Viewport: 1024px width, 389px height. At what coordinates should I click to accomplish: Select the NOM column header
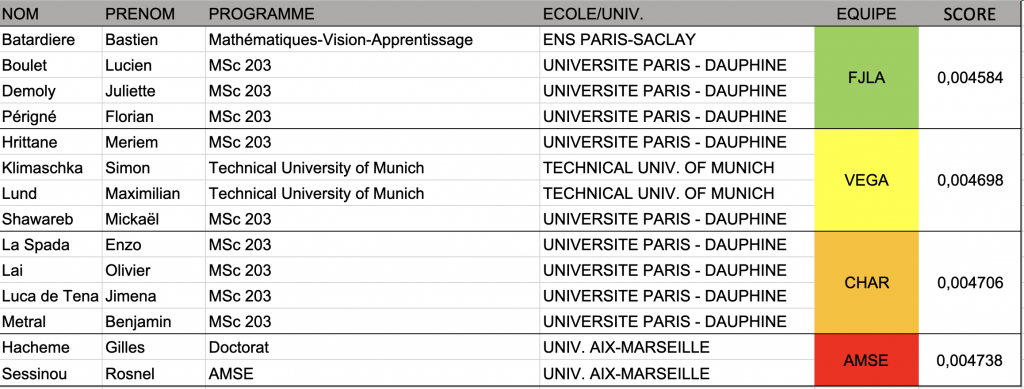(51, 14)
